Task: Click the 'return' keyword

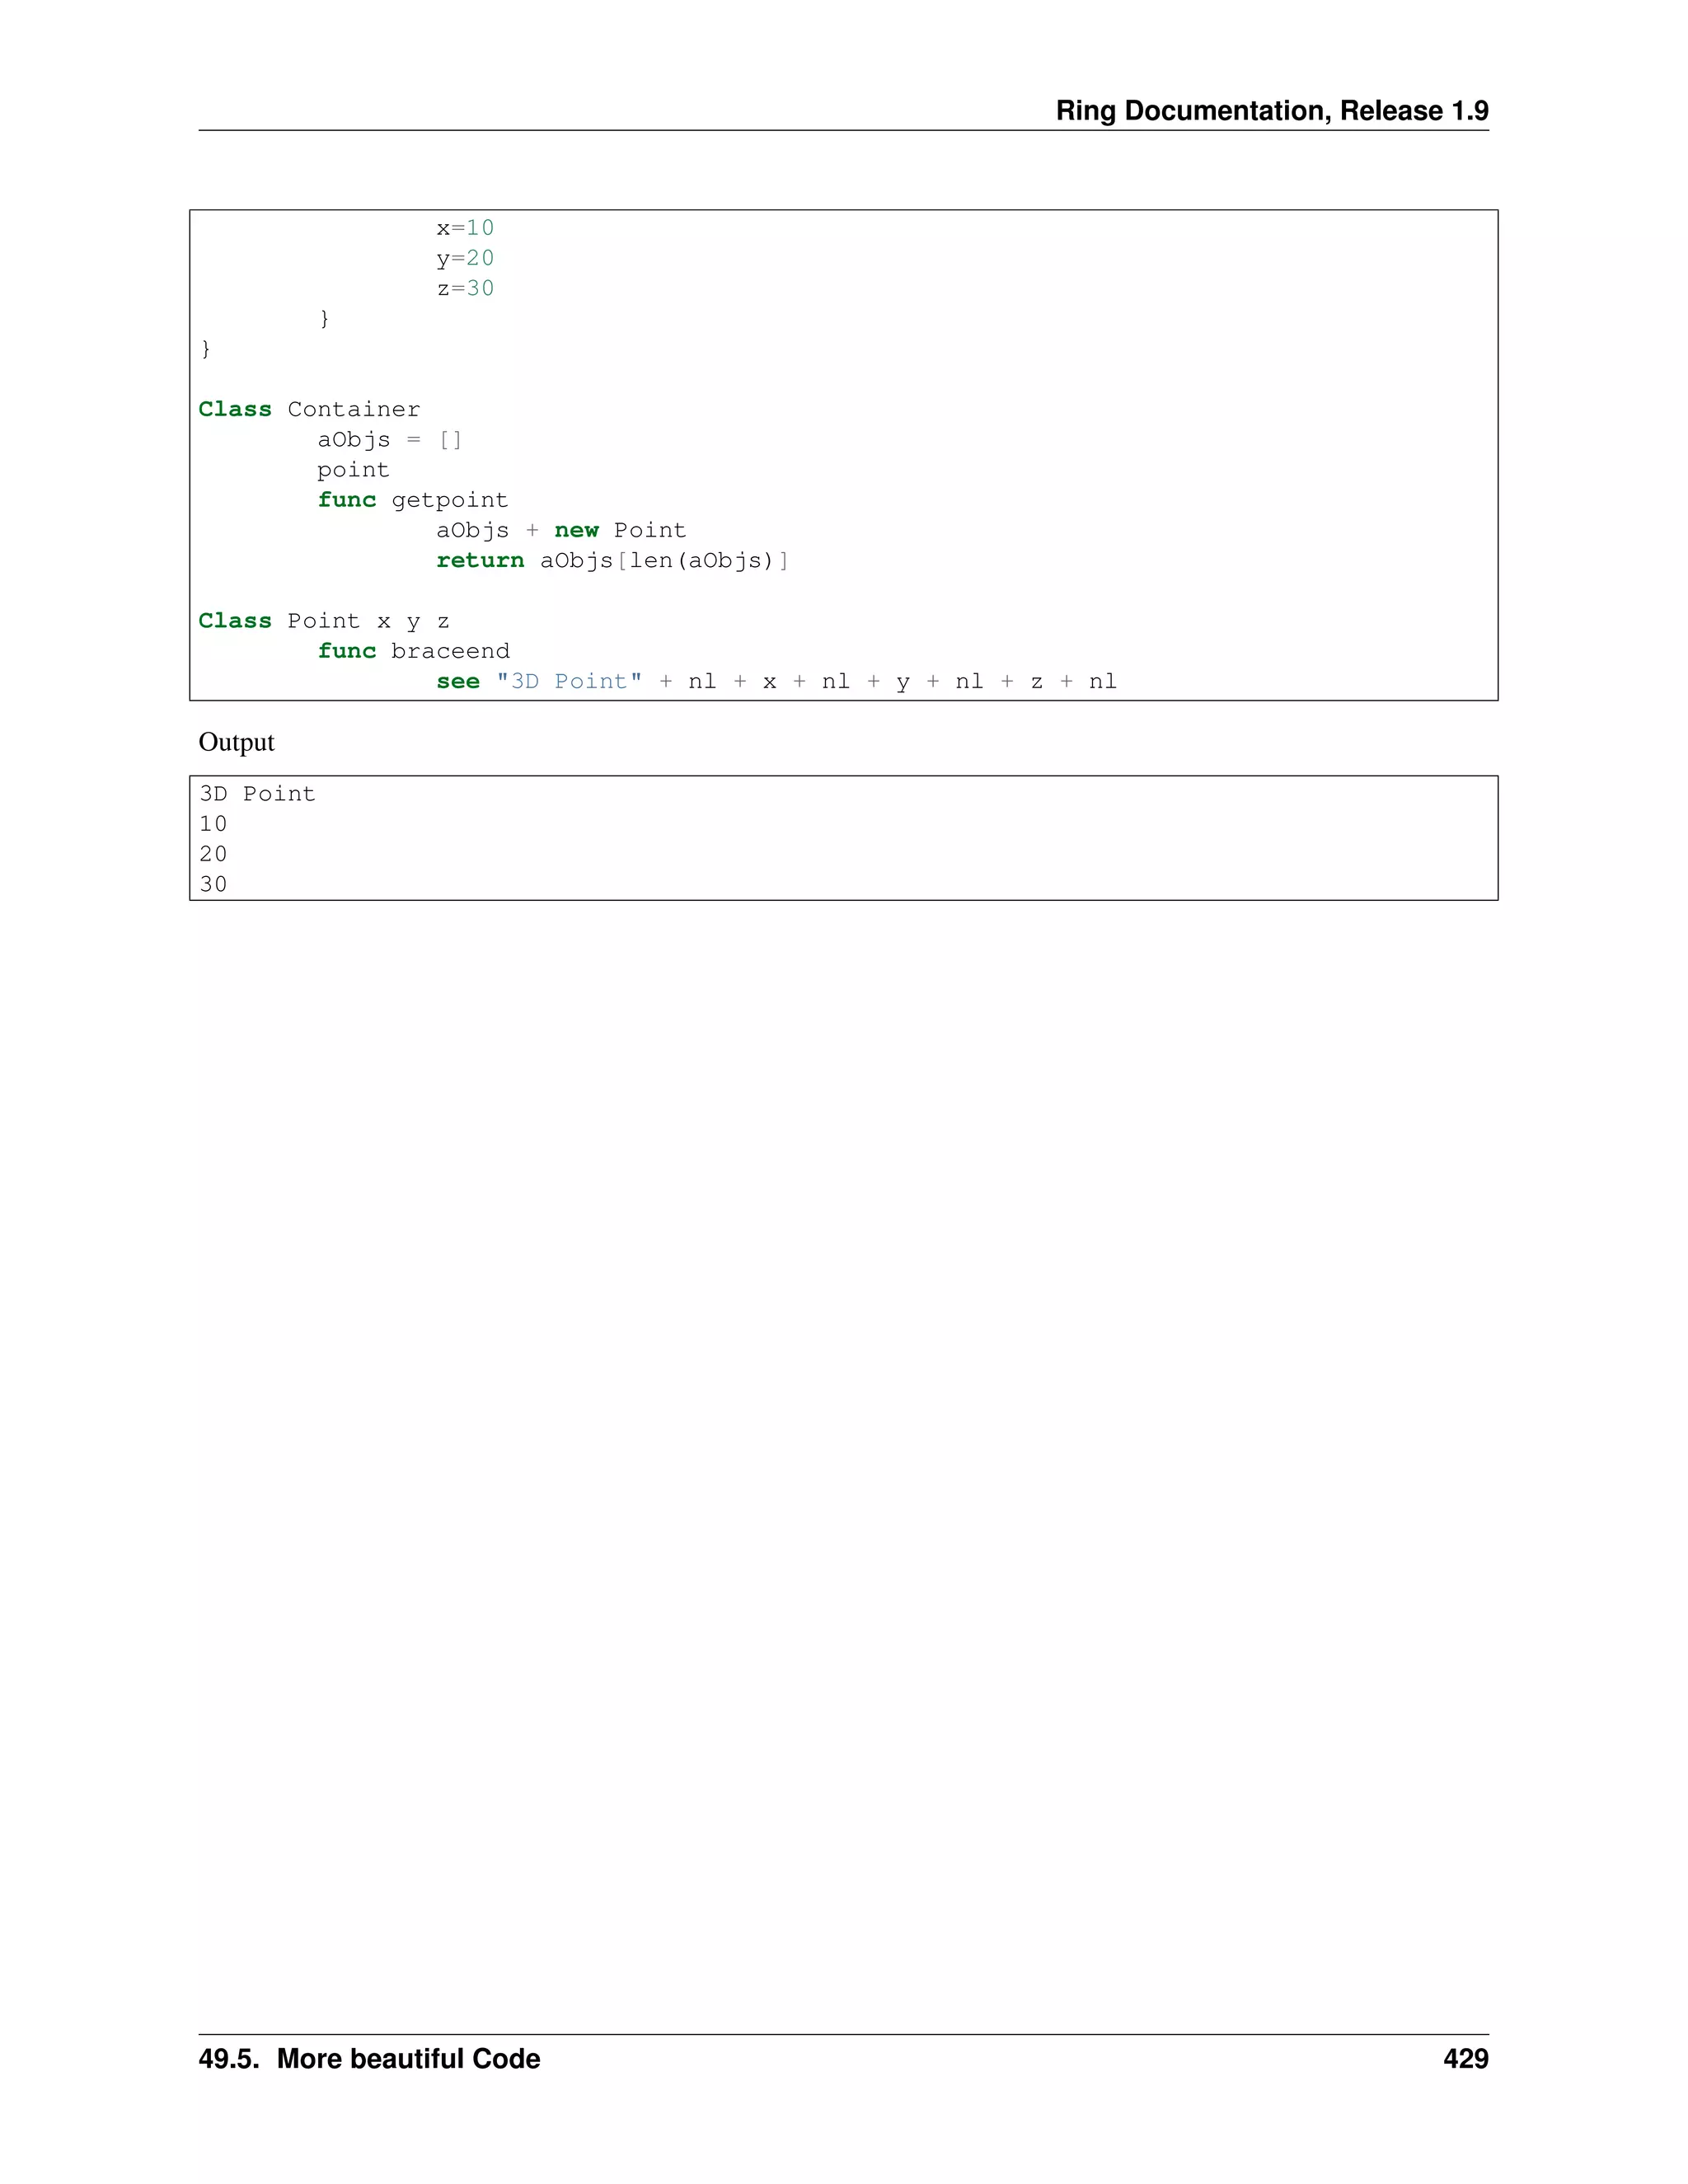Action: [x=479, y=561]
